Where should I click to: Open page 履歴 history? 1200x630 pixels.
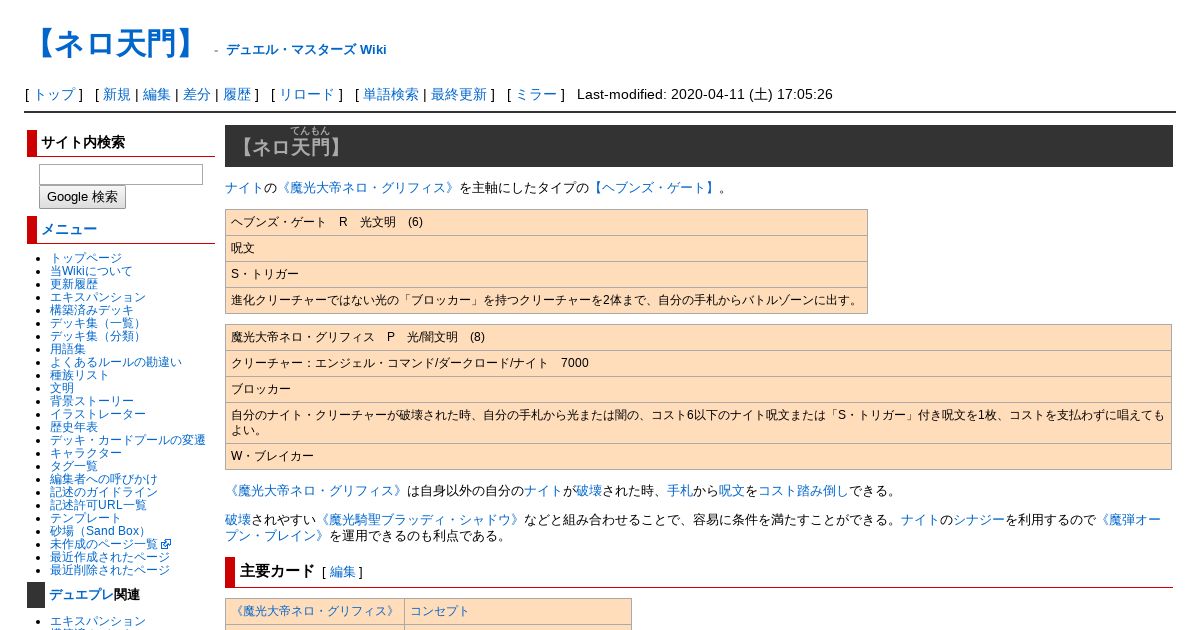click(237, 94)
